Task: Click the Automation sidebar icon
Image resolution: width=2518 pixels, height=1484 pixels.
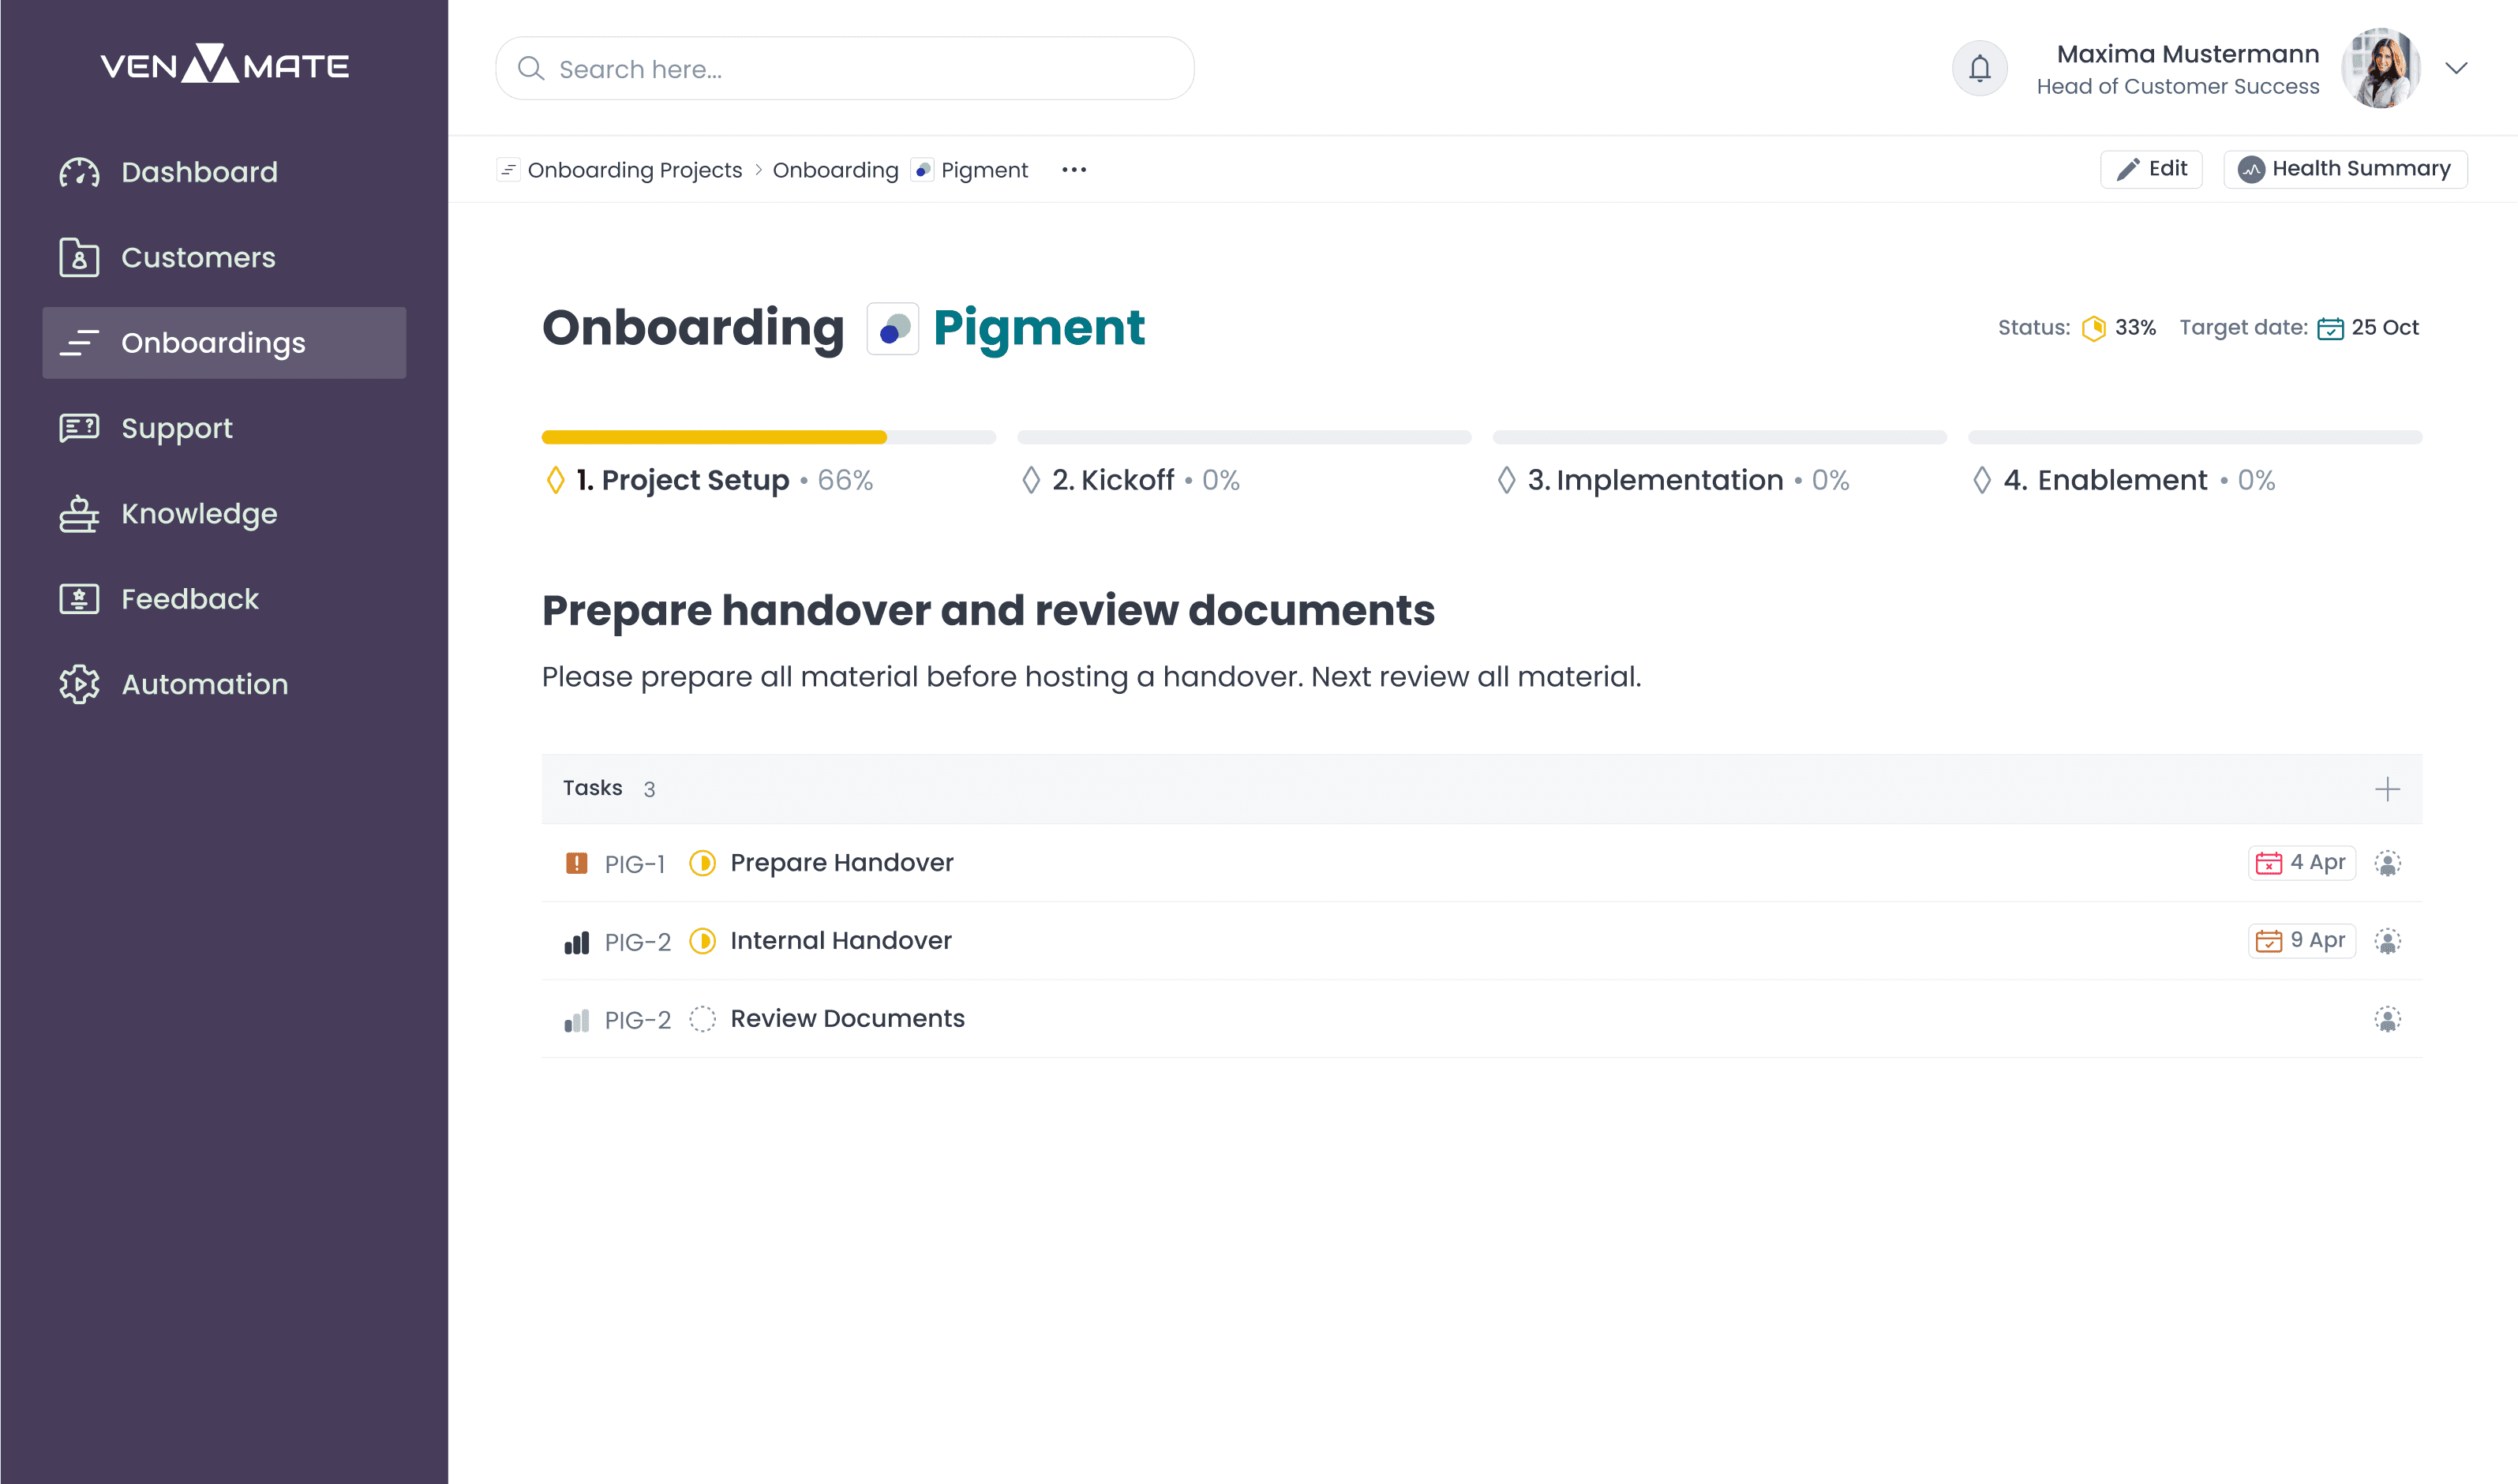Action: pyautogui.click(x=76, y=684)
